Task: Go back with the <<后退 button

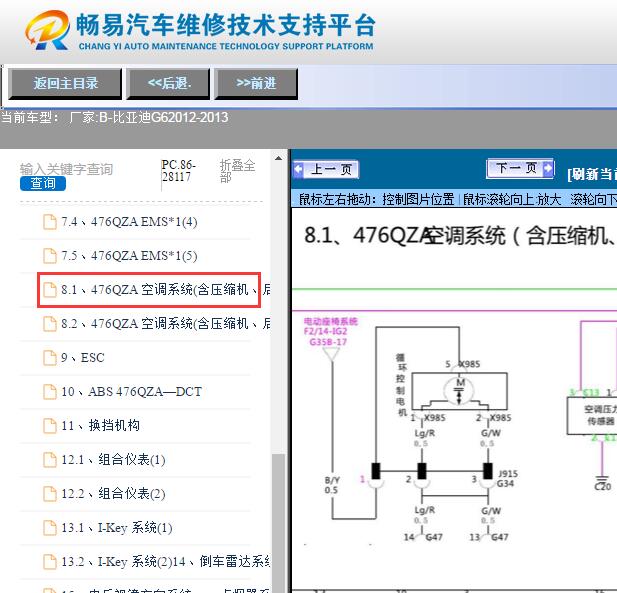Action: tap(168, 83)
